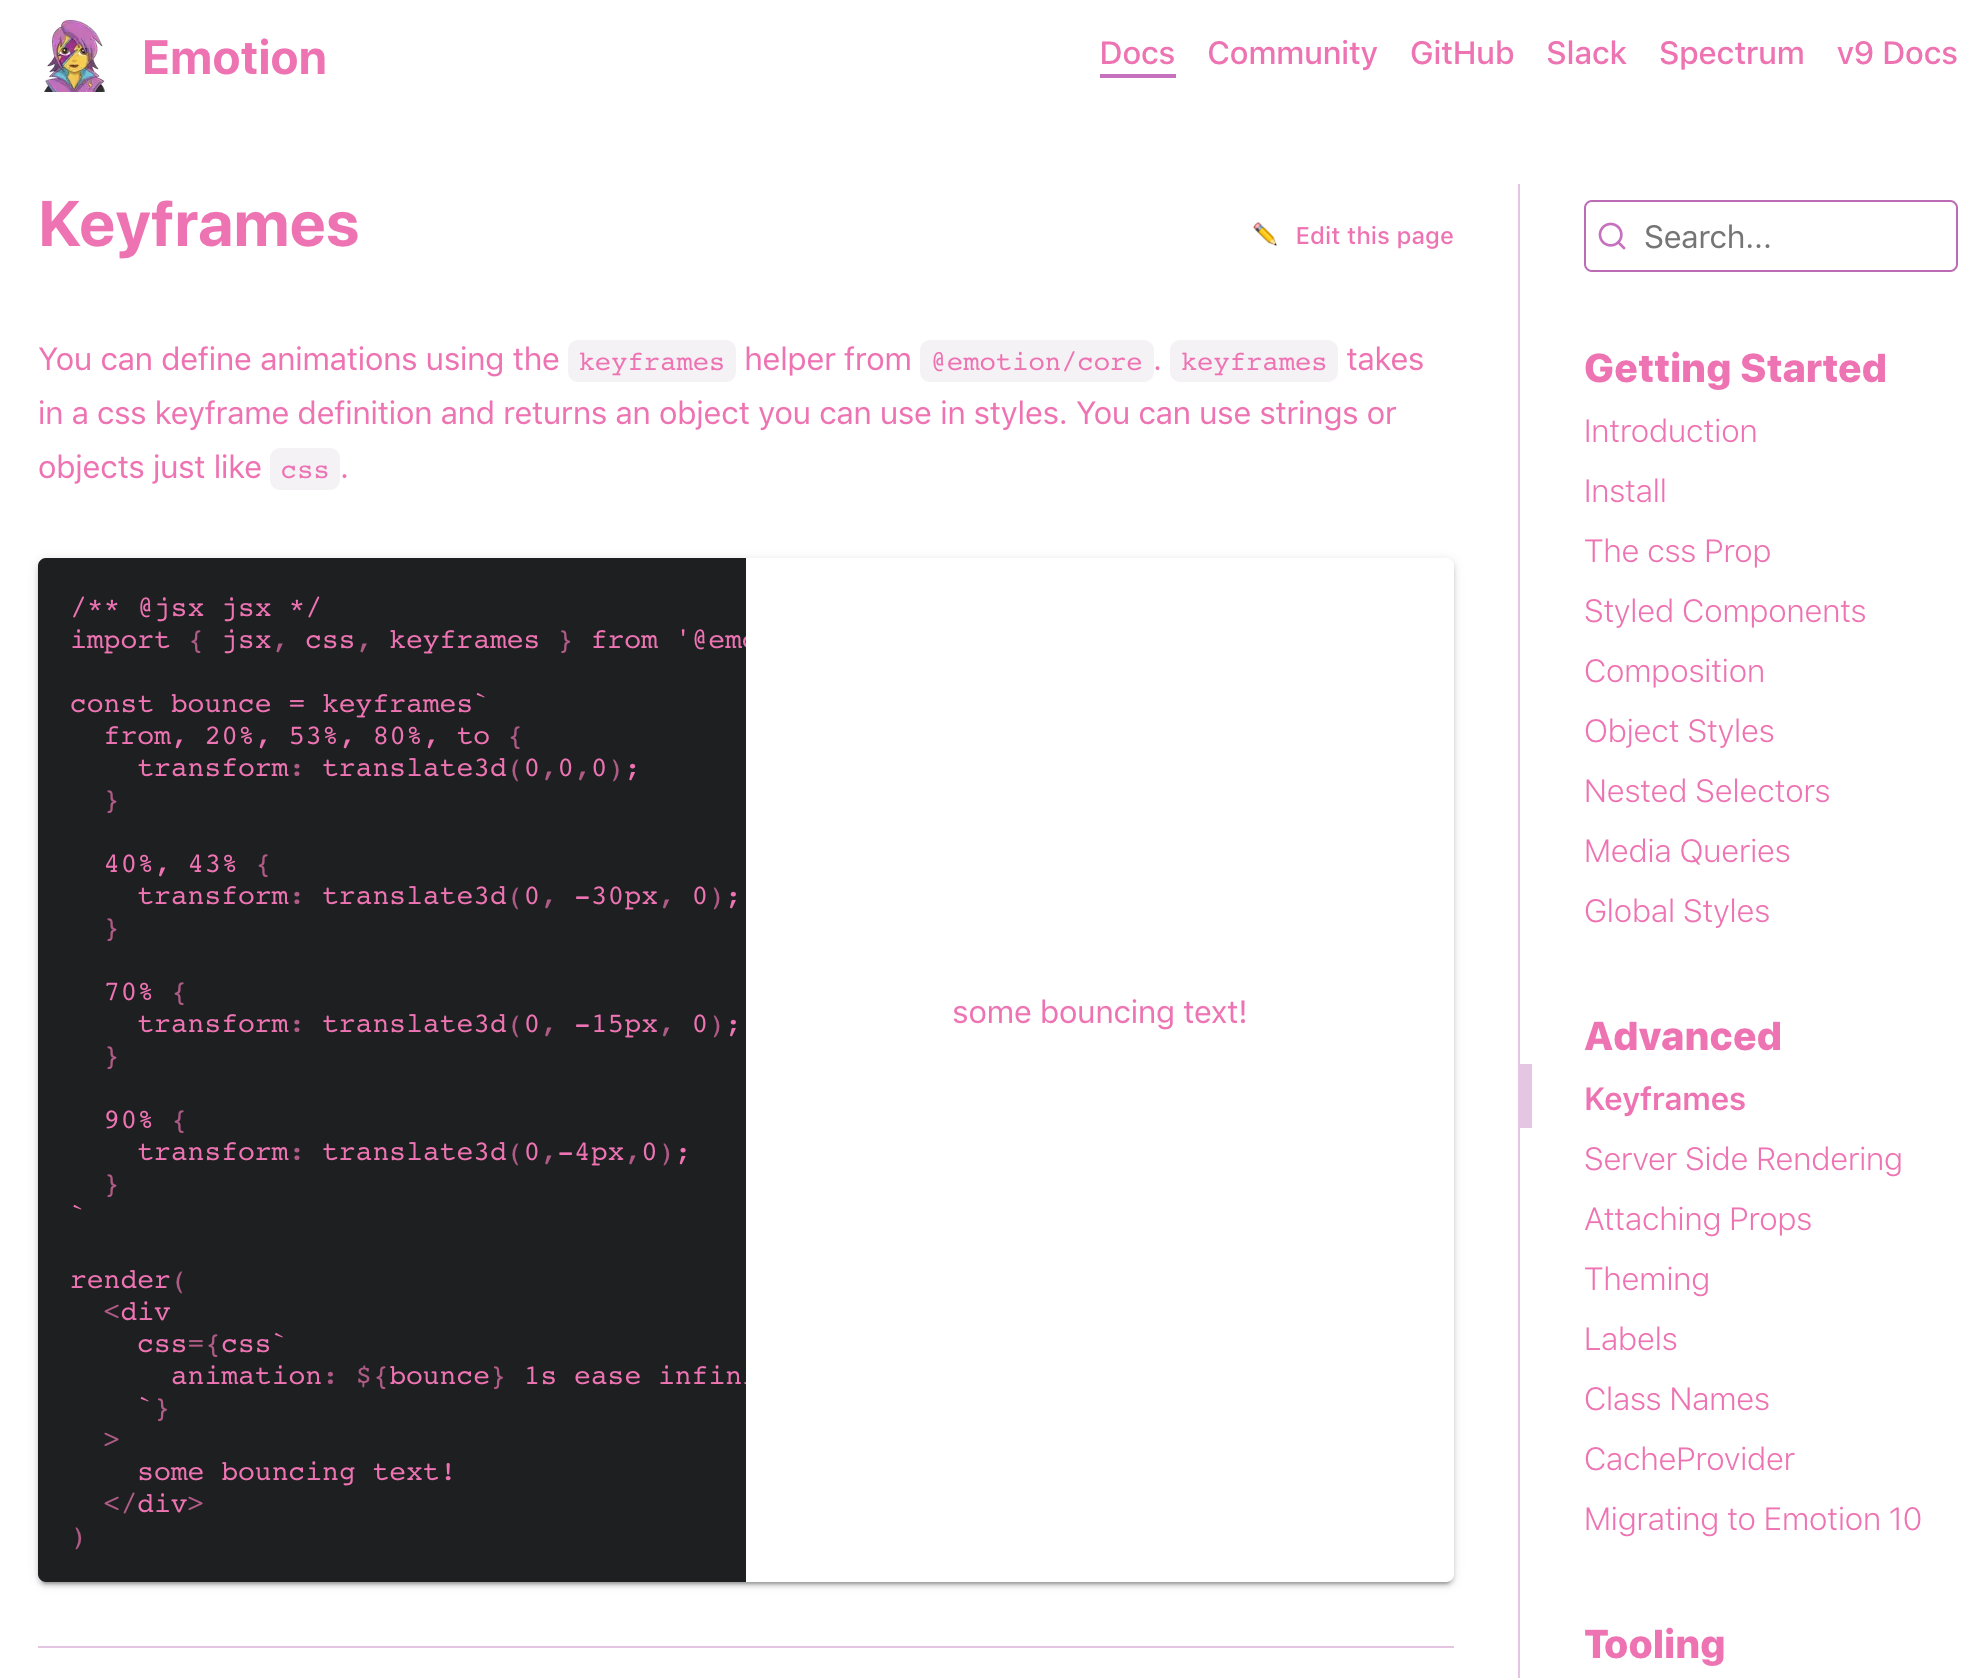
Task: Open the Community page
Action: click(1292, 53)
